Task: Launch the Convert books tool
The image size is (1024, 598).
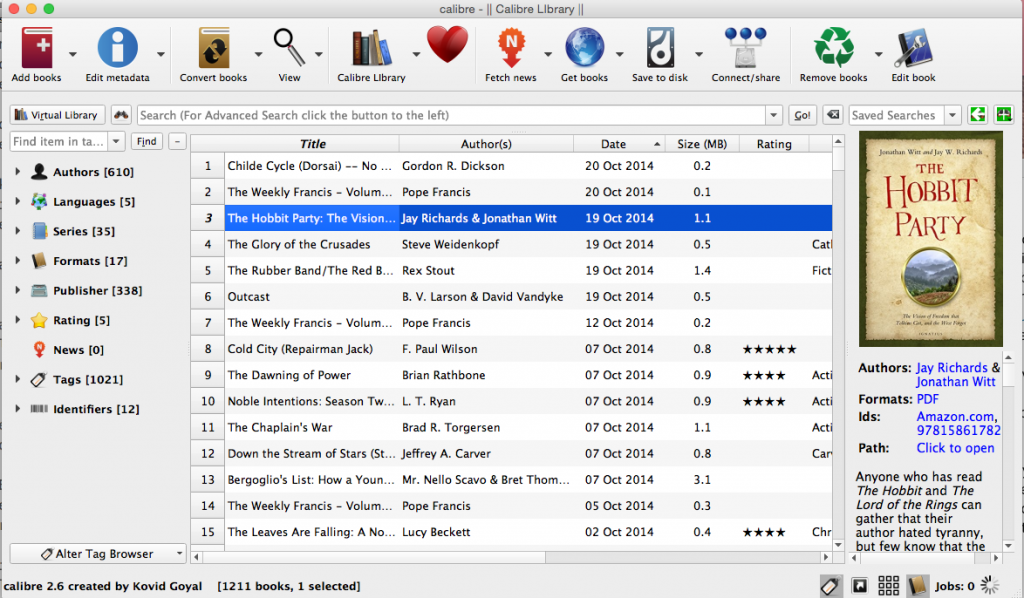Action: click(214, 48)
